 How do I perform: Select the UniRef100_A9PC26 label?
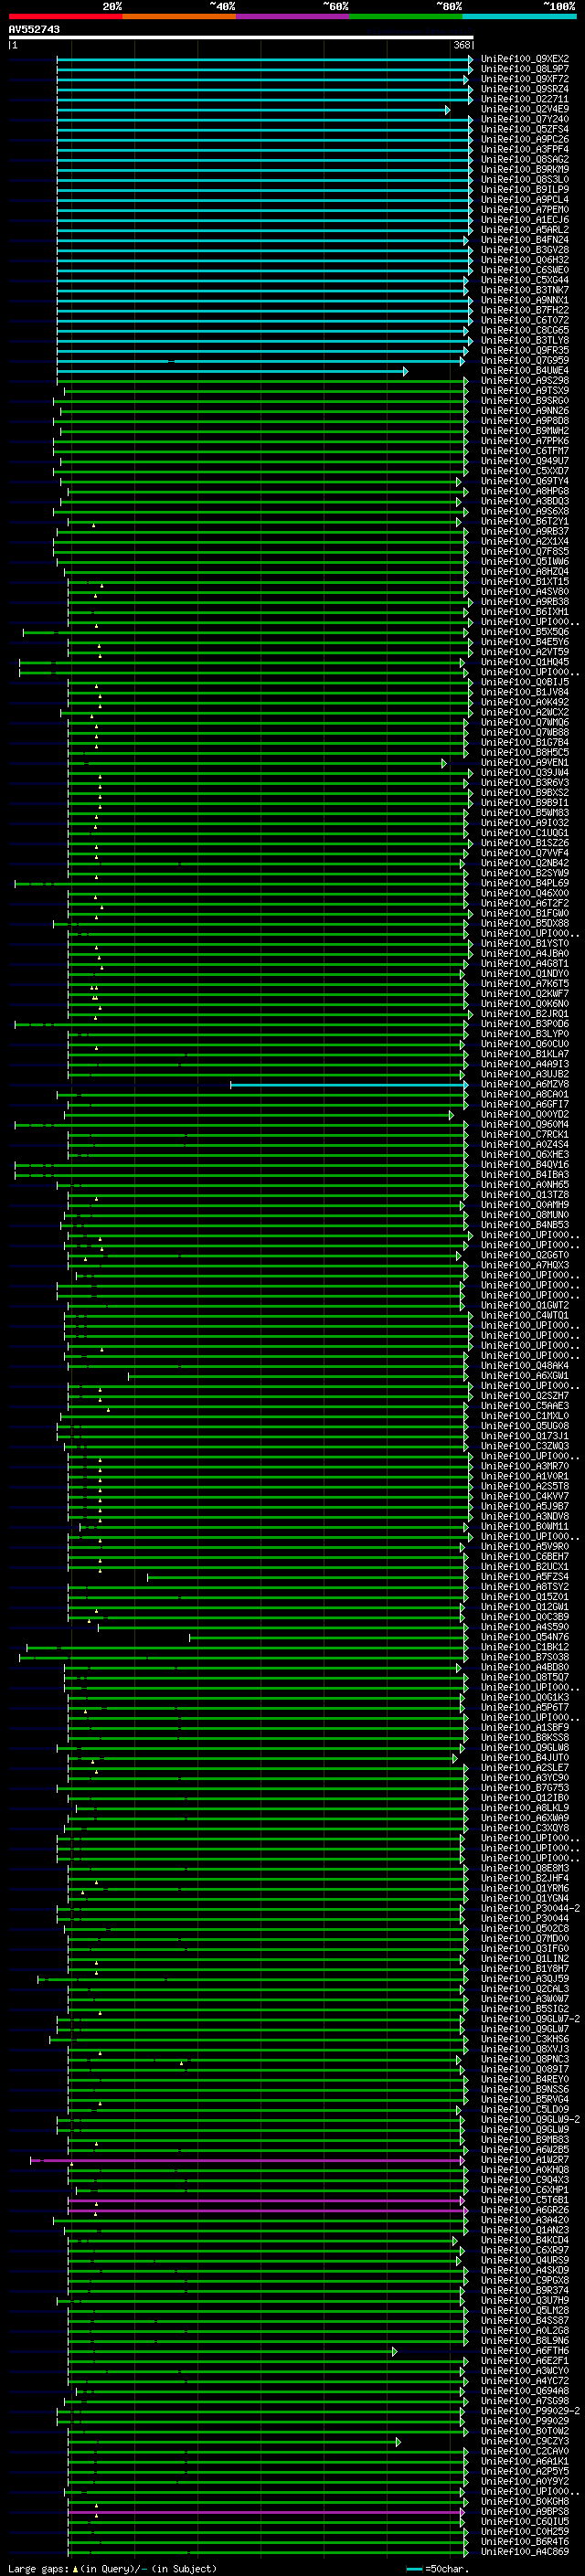pyautogui.click(x=525, y=140)
